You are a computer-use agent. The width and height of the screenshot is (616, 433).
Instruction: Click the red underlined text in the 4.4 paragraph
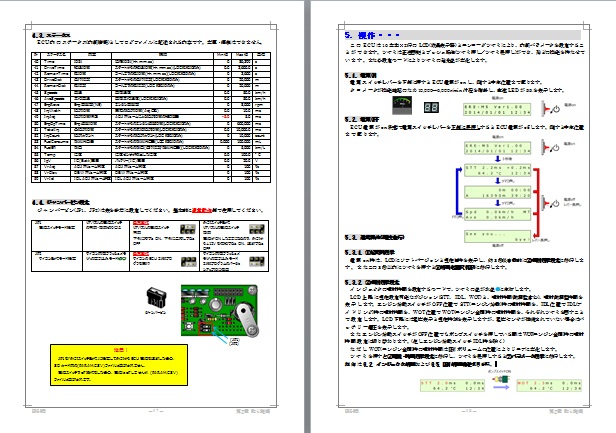[202, 211]
